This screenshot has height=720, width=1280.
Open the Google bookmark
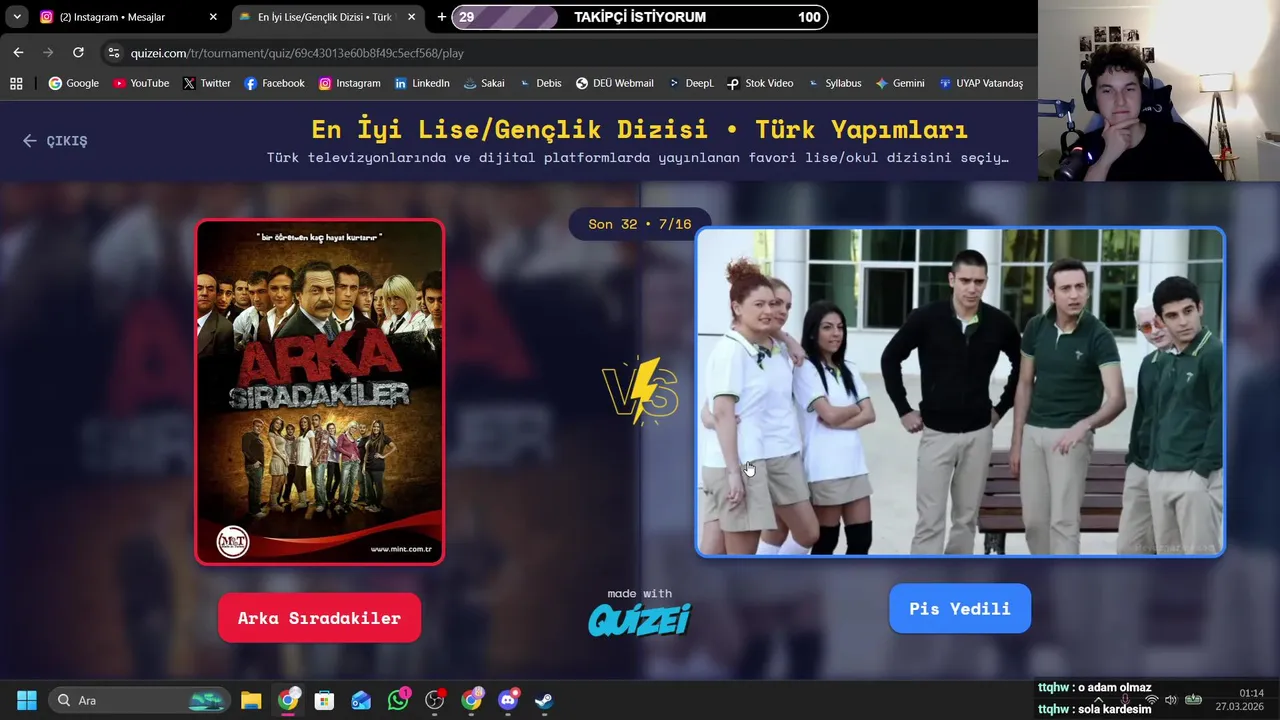[74, 84]
